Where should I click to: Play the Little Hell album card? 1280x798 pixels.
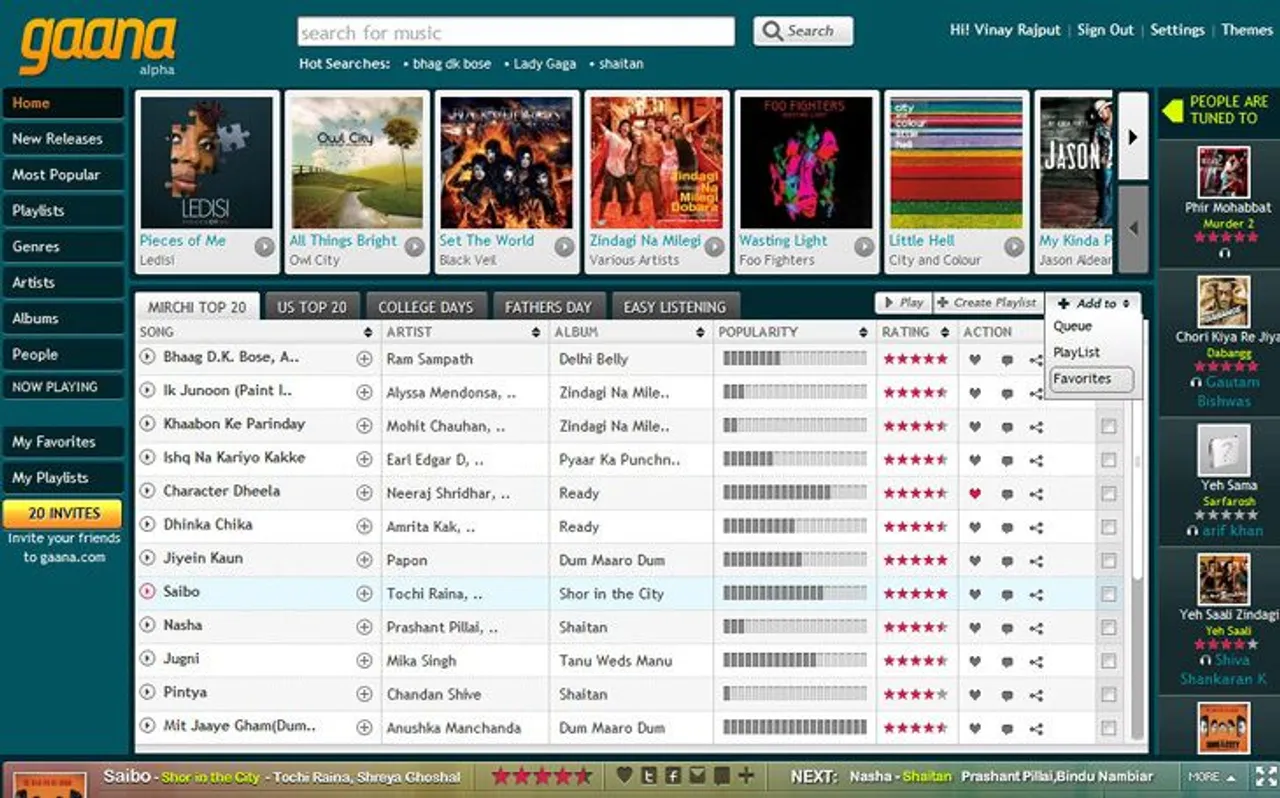pyautogui.click(x=1014, y=246)
